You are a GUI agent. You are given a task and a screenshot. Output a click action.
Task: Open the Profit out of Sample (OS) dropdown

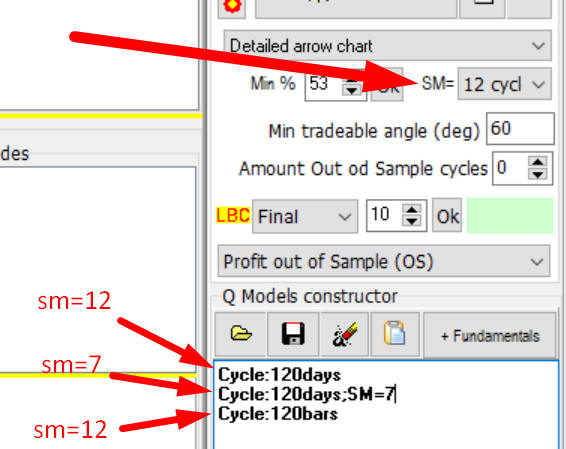tap(384, 261)
